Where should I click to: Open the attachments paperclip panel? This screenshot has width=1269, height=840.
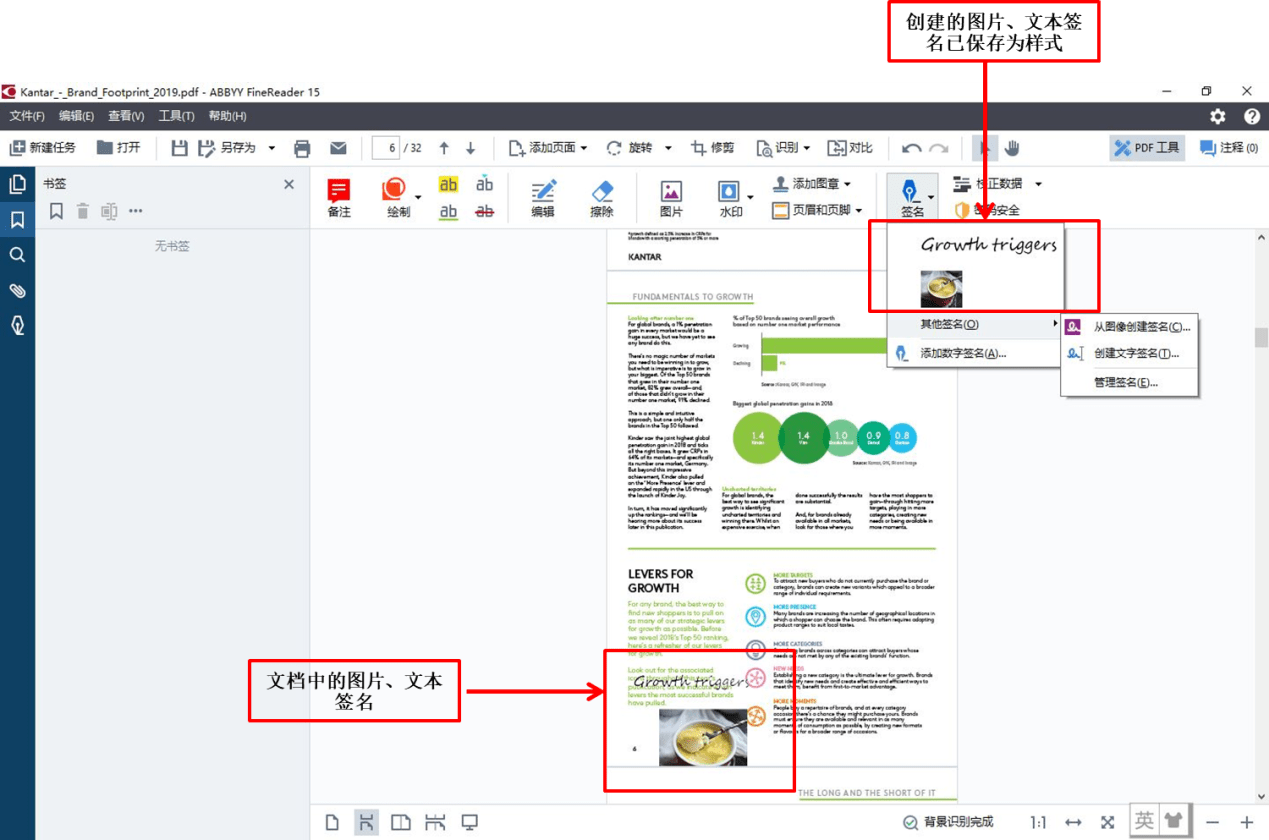click(x=17, y=290)
